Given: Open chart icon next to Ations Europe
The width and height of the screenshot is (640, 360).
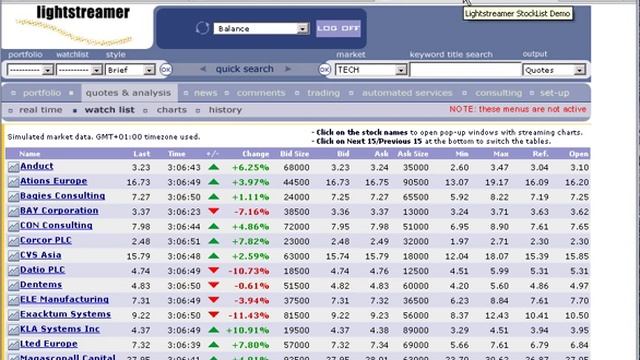Looking at the screenshot, I should [x=13, y=182].
